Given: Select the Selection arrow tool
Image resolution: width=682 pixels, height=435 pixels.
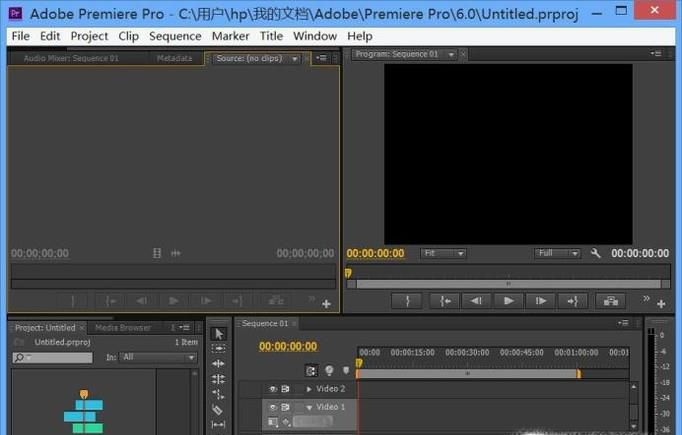Looking at the screenshot, I should (218, 334).
